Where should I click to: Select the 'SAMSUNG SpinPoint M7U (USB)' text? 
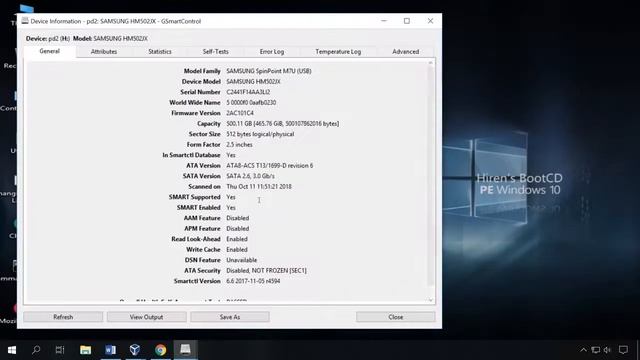pyautogui.click(x=269, y=71)
